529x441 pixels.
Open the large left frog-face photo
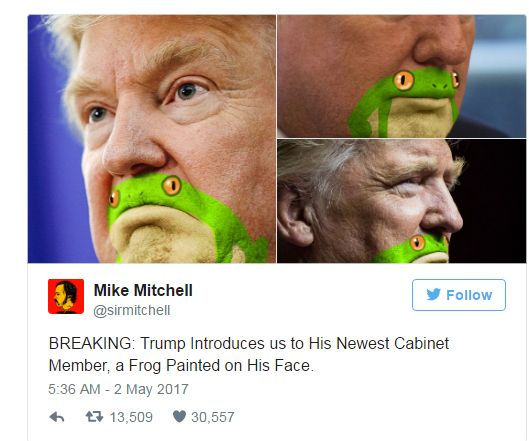click(152, 139)
